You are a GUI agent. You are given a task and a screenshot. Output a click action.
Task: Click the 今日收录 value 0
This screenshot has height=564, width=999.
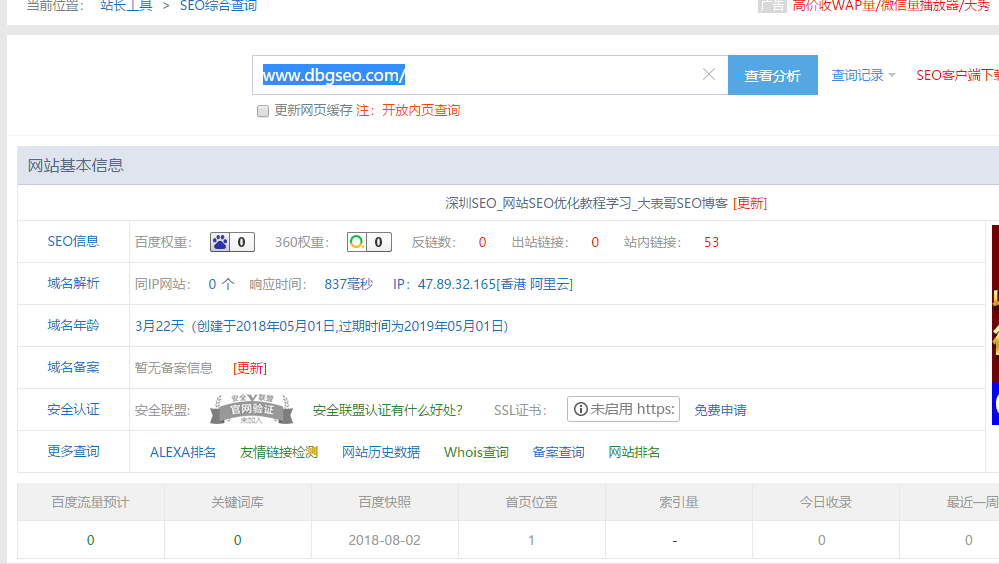click(822, 540)
